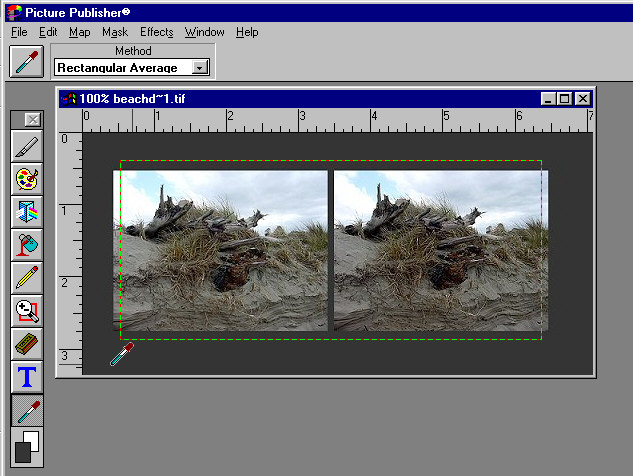Viewport: 633px width, 476px height.
Task: Click the eyedropper icon in the ribbon bar
Action: [x=26, y=61]
